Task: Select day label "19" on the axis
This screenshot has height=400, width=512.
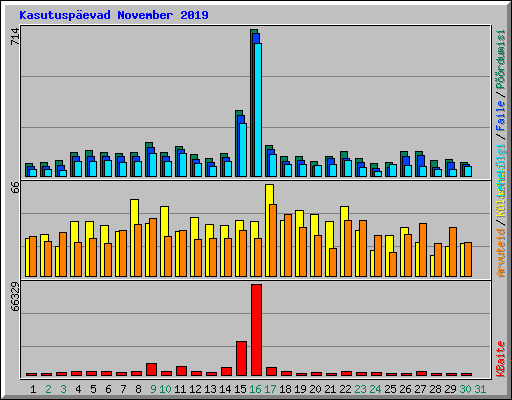Action: 300,389
